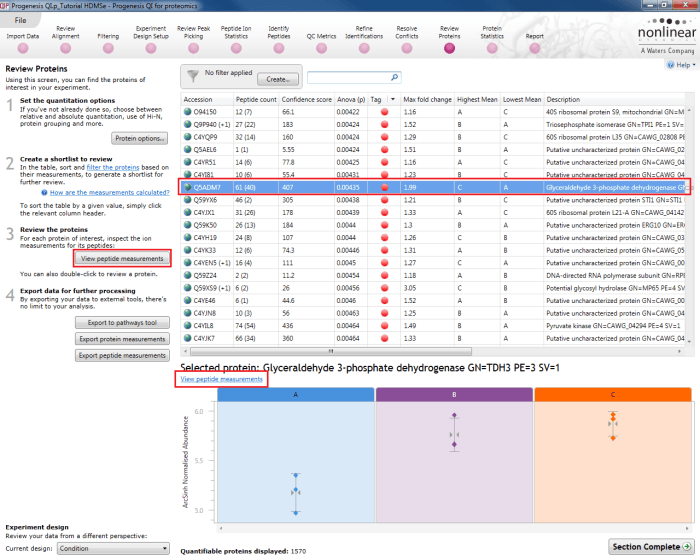Select the C4YH19 accession row

pyautogui.click(x=433, y=238)
